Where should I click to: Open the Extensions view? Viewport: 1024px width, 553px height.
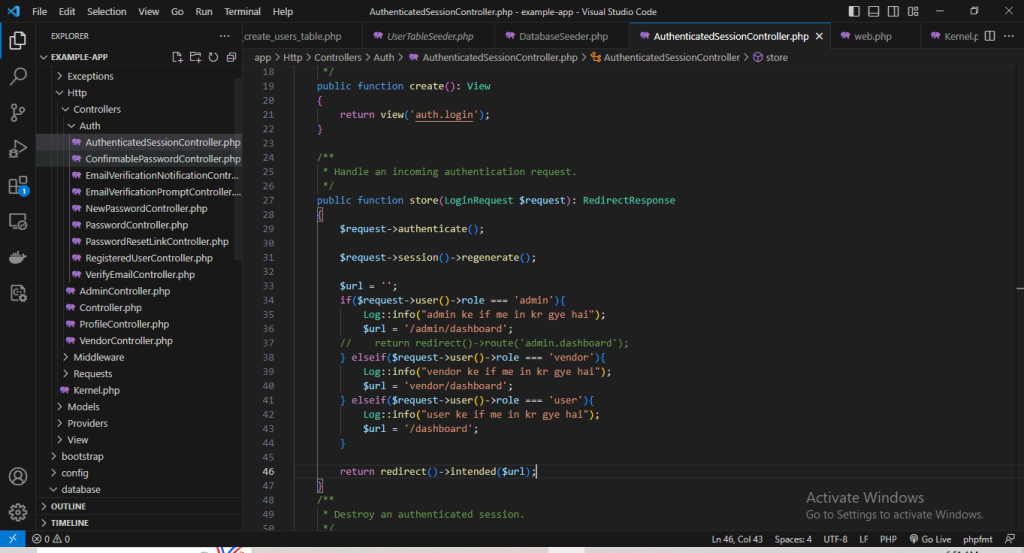pyautogui.click(x=17, y=186)
